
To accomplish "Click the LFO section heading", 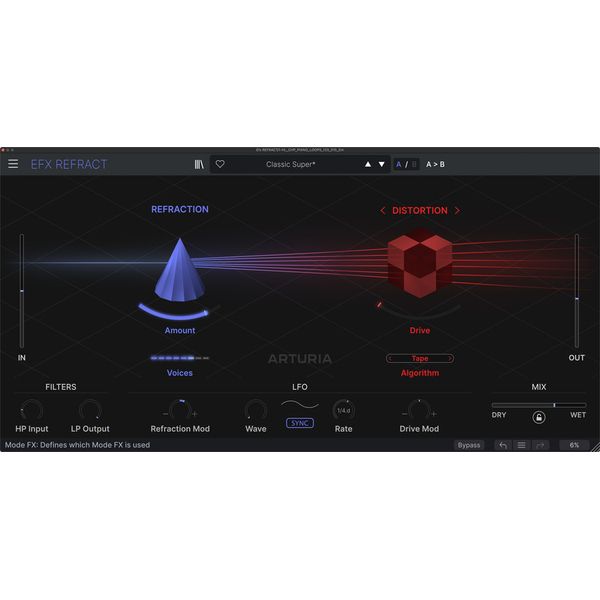I will [300, 387].
